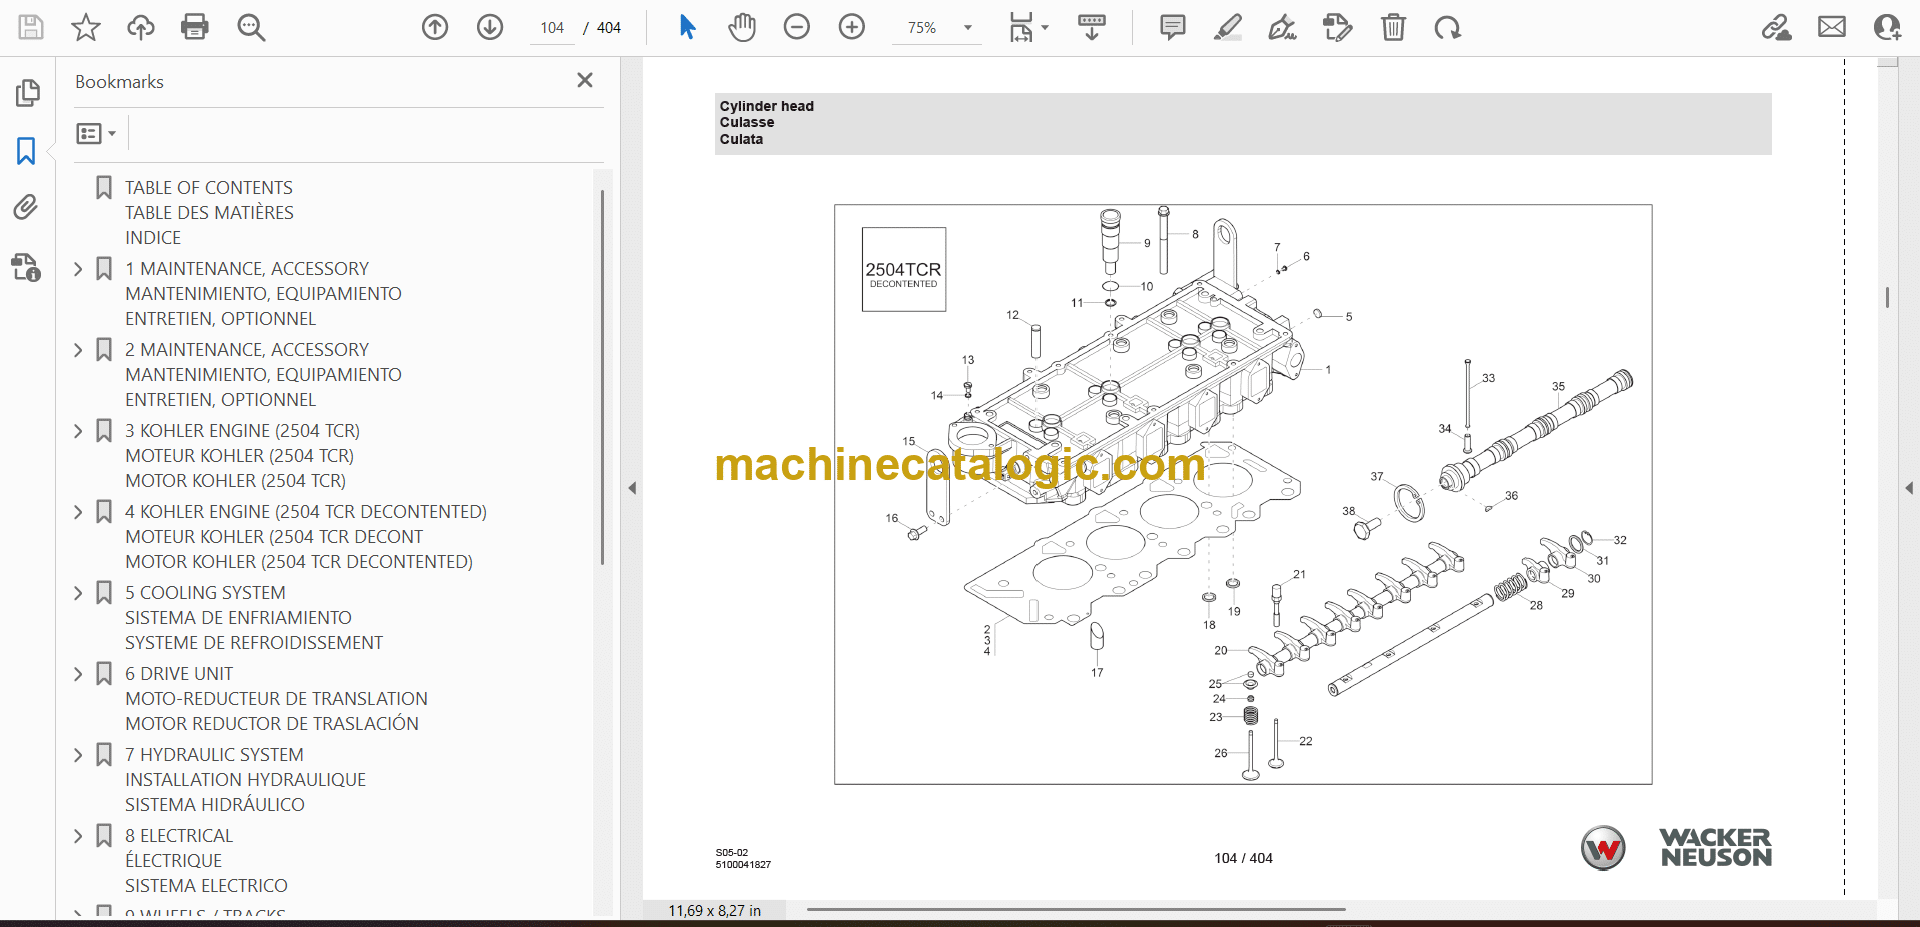This screenshot has height=927, width=1920.
Task: Click the 2504TCR DECONTENTED label box
Action: [904, 270]
